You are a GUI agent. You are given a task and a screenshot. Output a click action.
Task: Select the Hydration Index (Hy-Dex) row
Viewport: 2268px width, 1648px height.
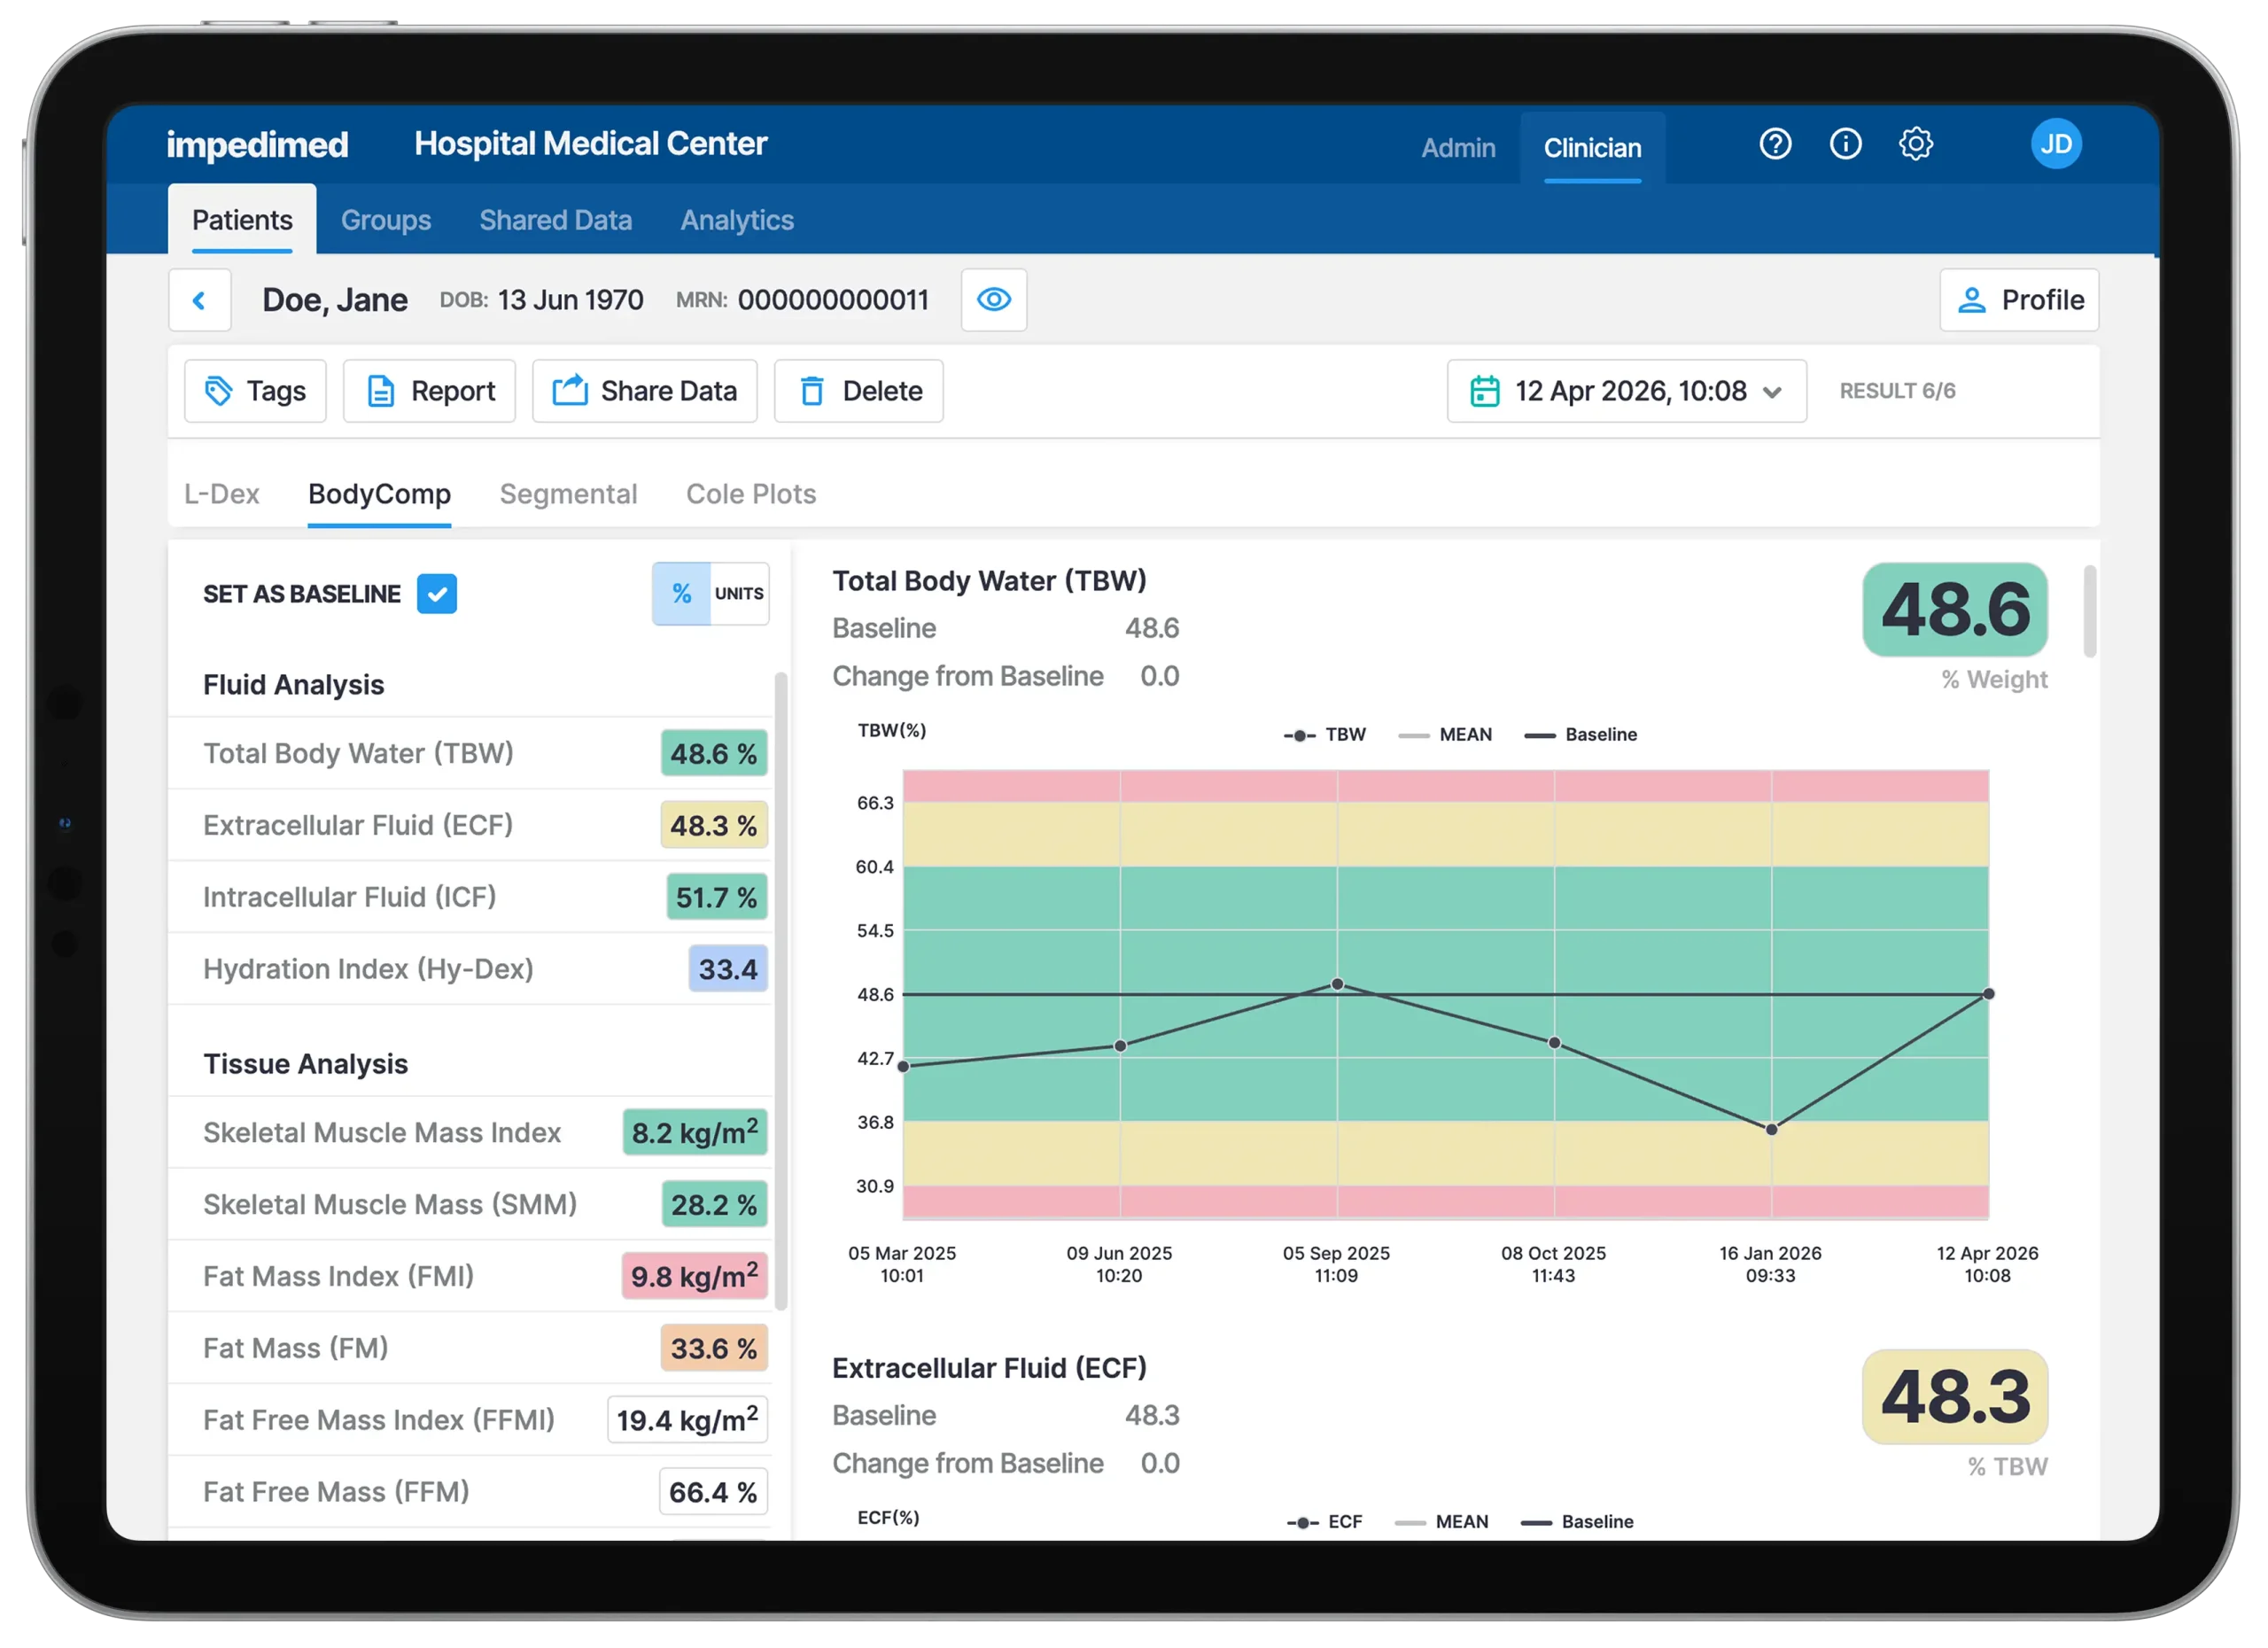click(x=471, y=969)
